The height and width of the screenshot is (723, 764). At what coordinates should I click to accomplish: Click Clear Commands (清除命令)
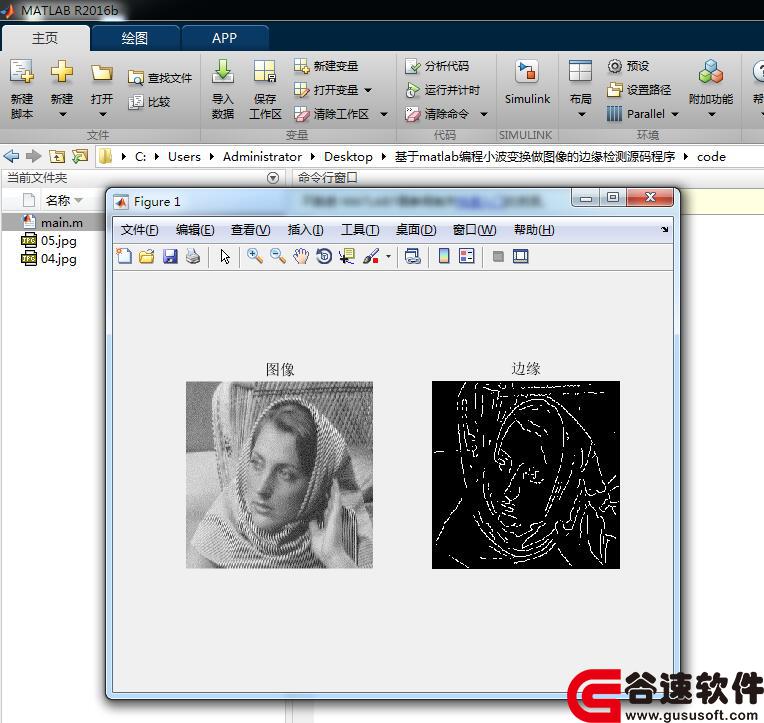coord(437,114)
